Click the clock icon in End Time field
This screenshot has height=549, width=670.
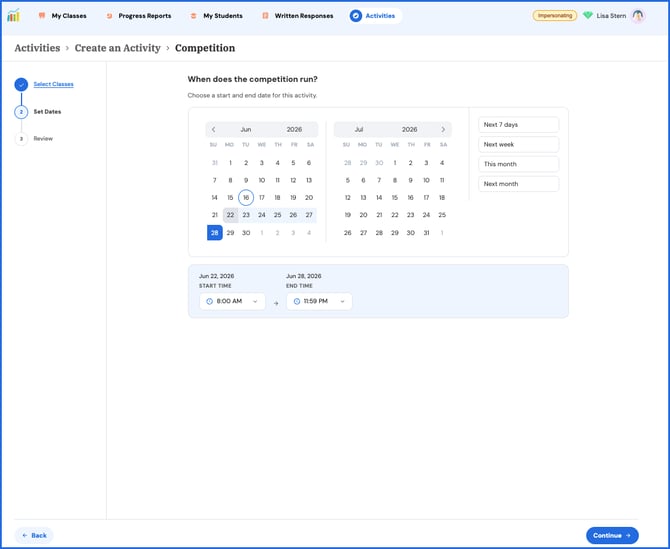pyautogui.click(x=297, y=301)
